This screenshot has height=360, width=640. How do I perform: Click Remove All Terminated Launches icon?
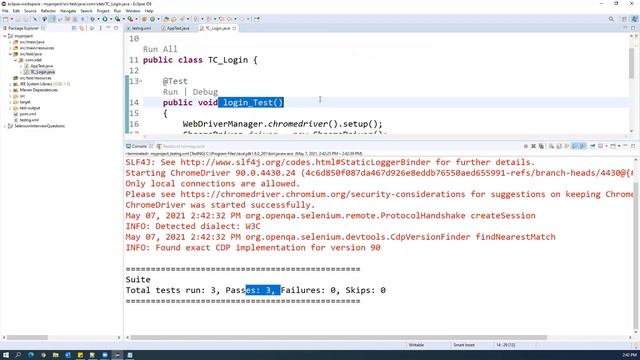[x=541, y=146]
